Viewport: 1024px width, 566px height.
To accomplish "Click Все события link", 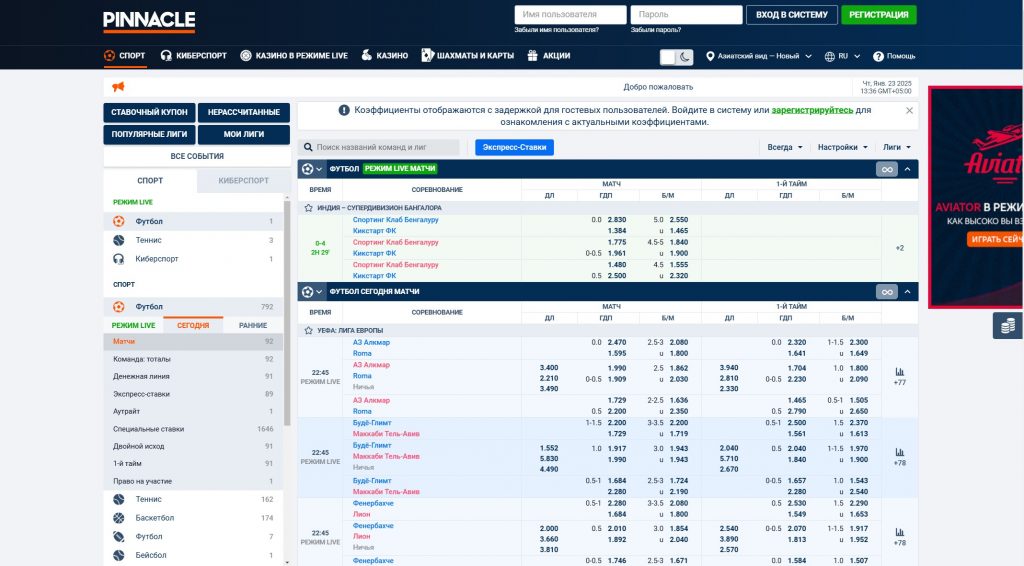I will click(197, 156).
